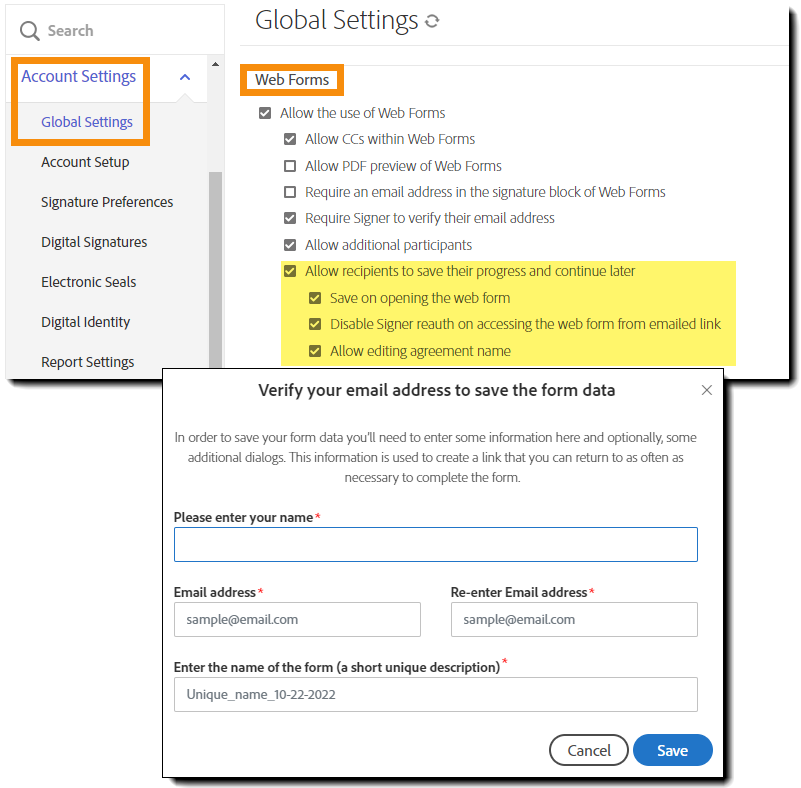
Task: Click the Cancel button
Action: [589, 750]
